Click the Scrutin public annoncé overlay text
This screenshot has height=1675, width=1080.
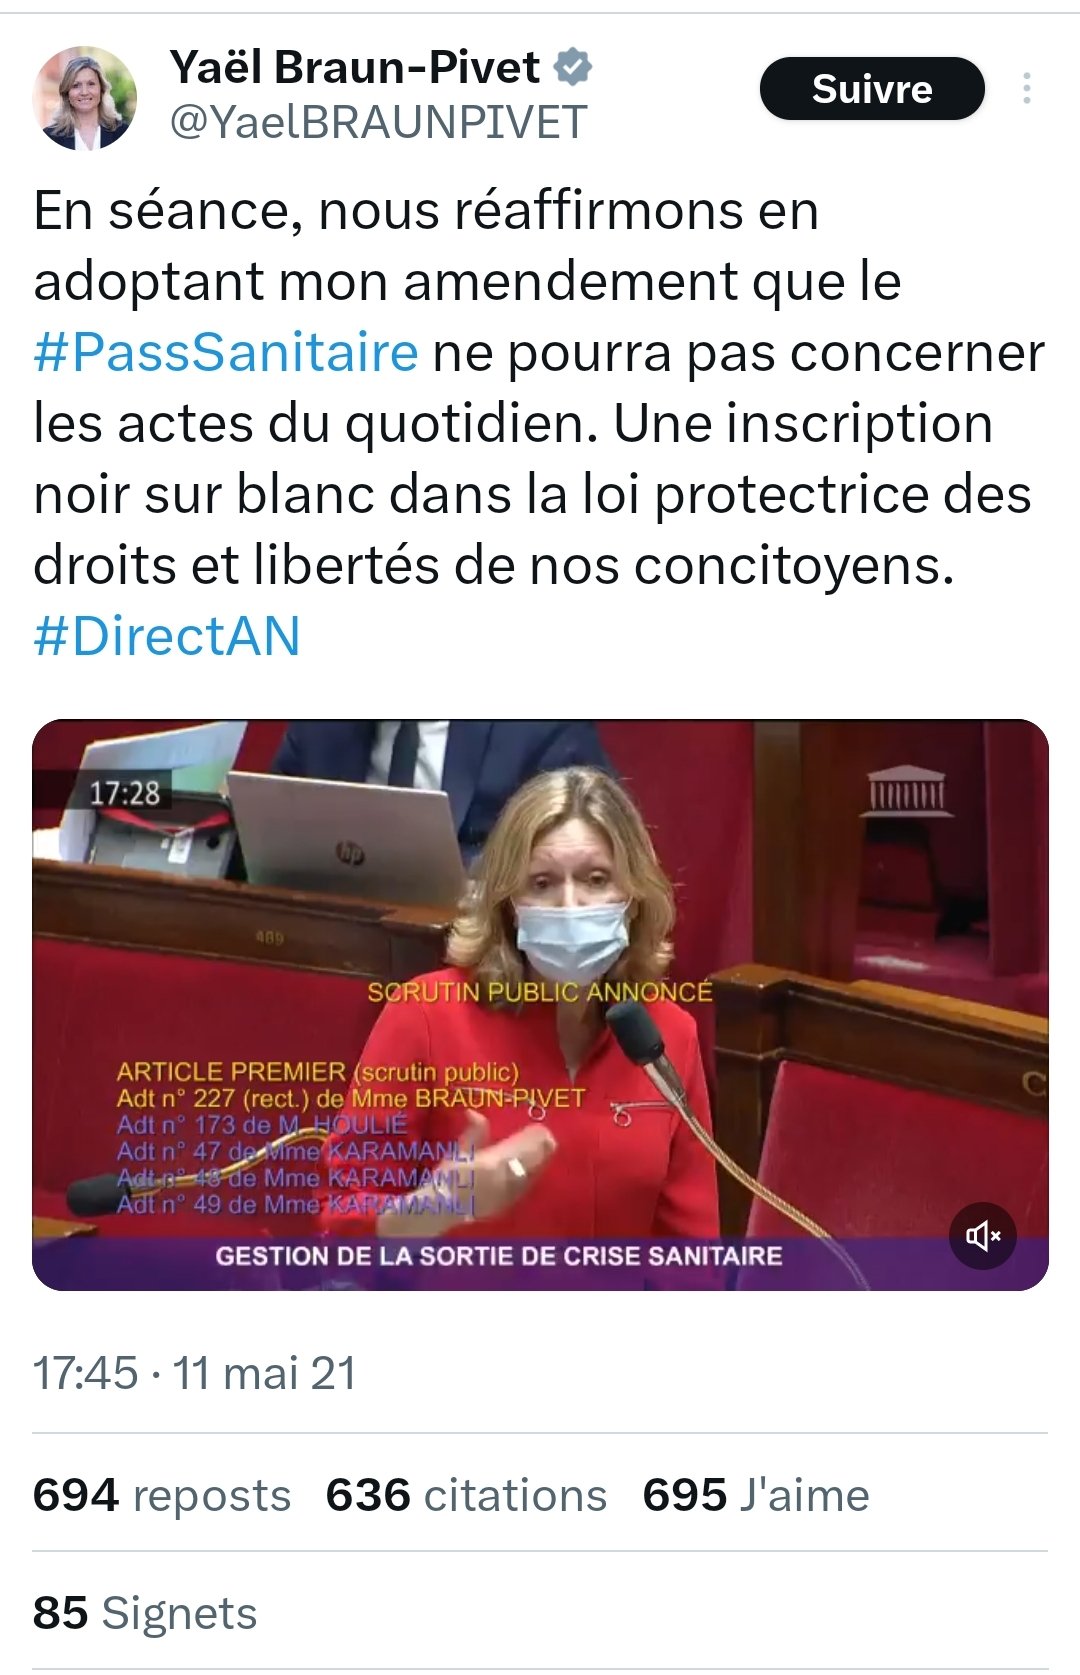[540, 992]
